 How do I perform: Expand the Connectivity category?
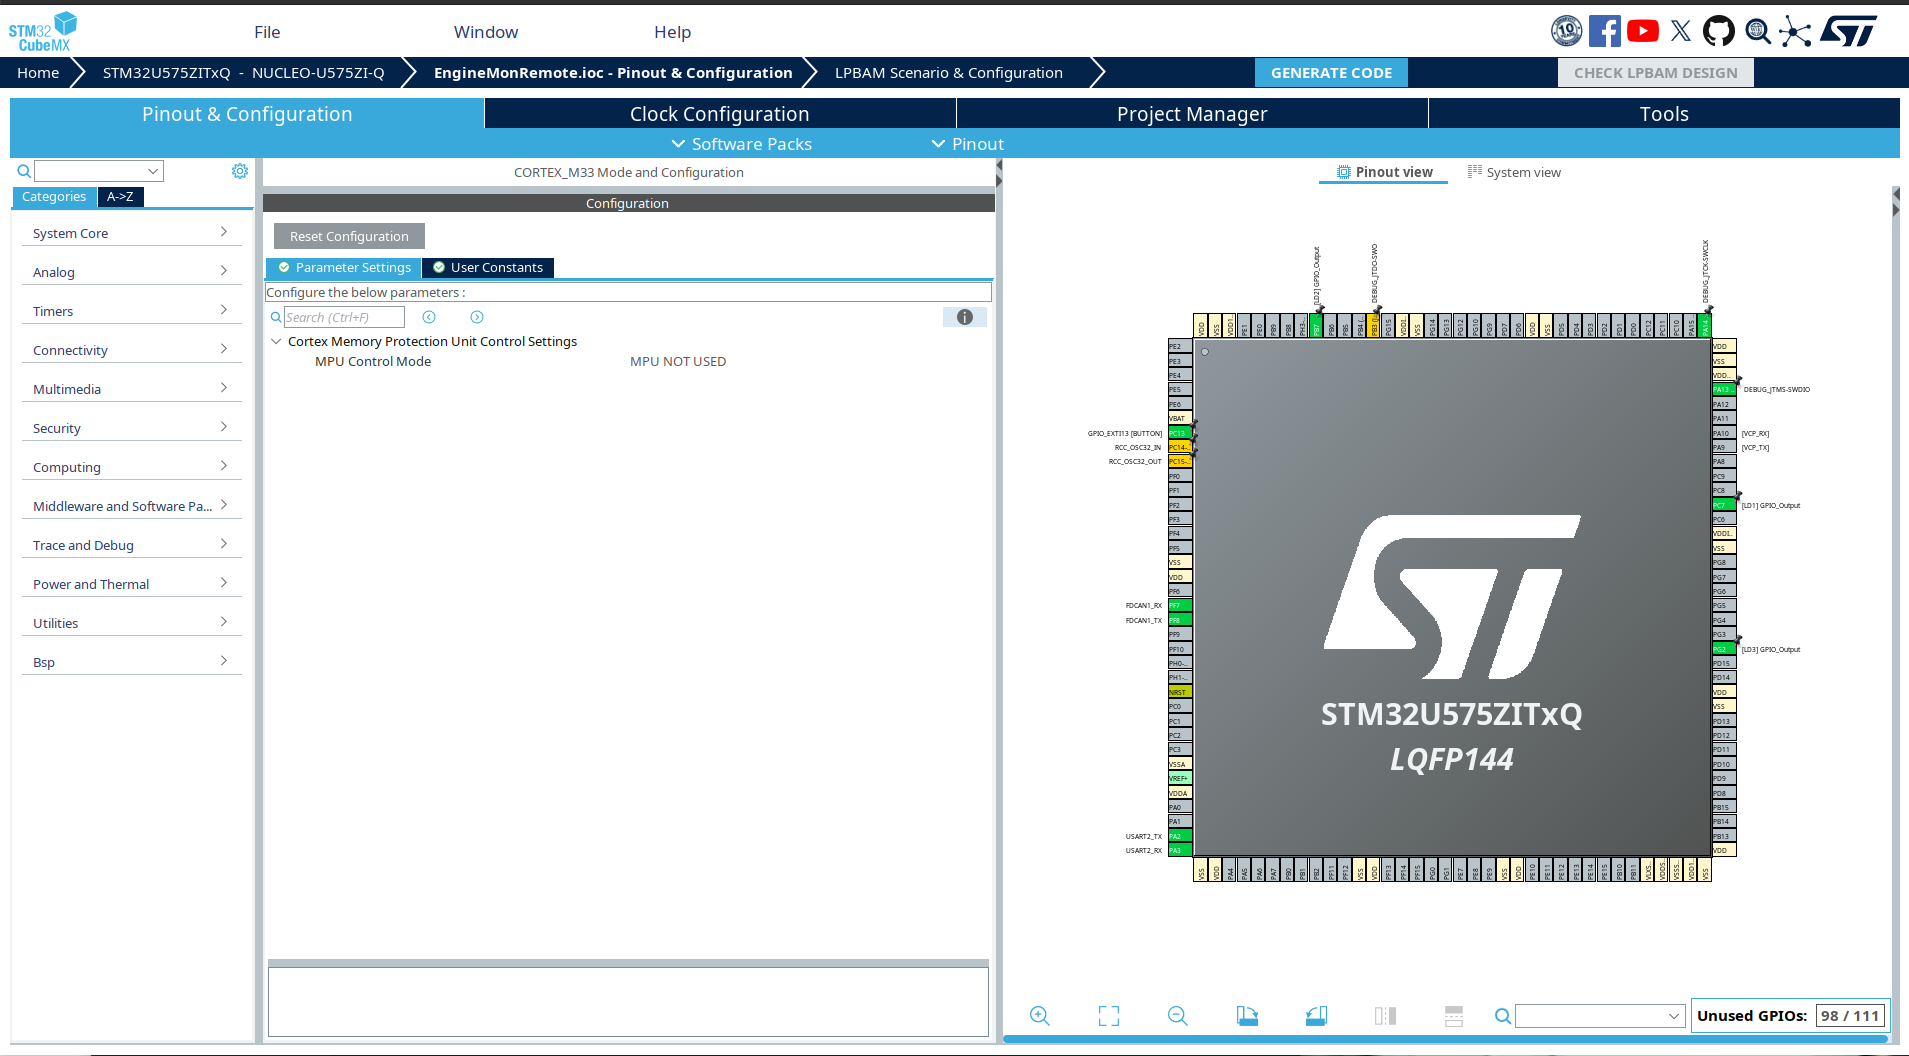[x=131, y=349]
